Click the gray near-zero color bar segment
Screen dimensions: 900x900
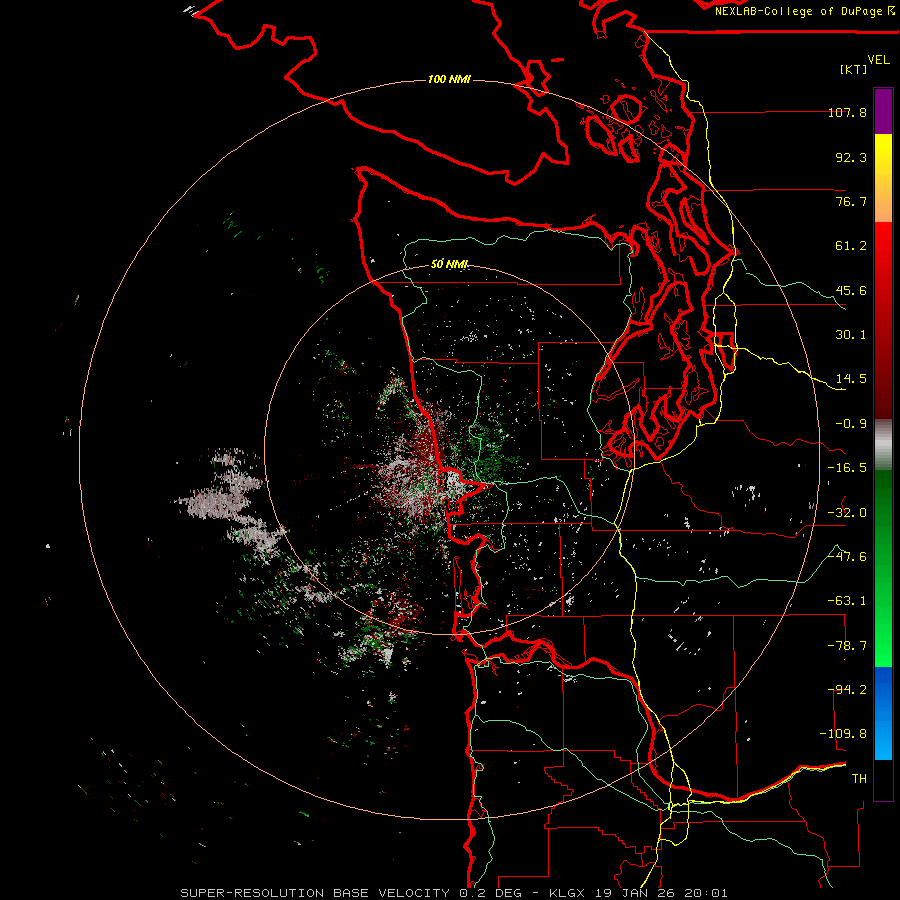pyautogui.click(x=883, y=445)
